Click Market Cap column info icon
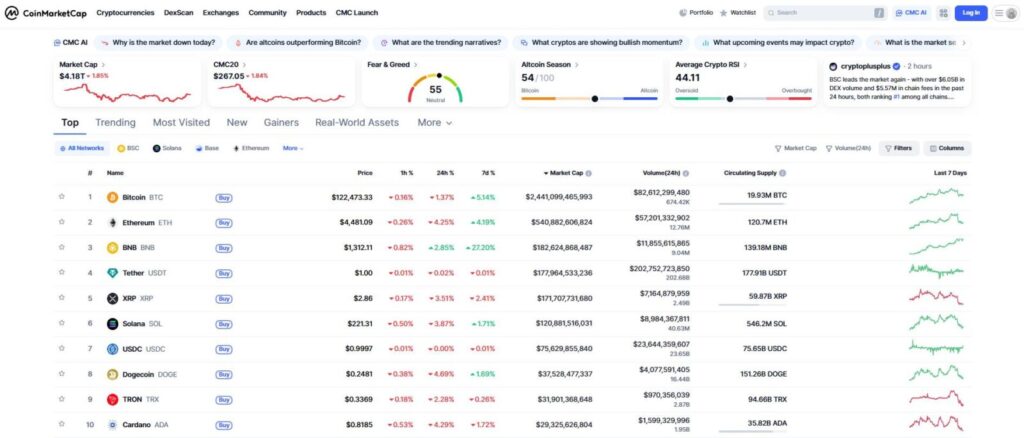This screenshot has height=438, width=1024. tap(588, 174)
